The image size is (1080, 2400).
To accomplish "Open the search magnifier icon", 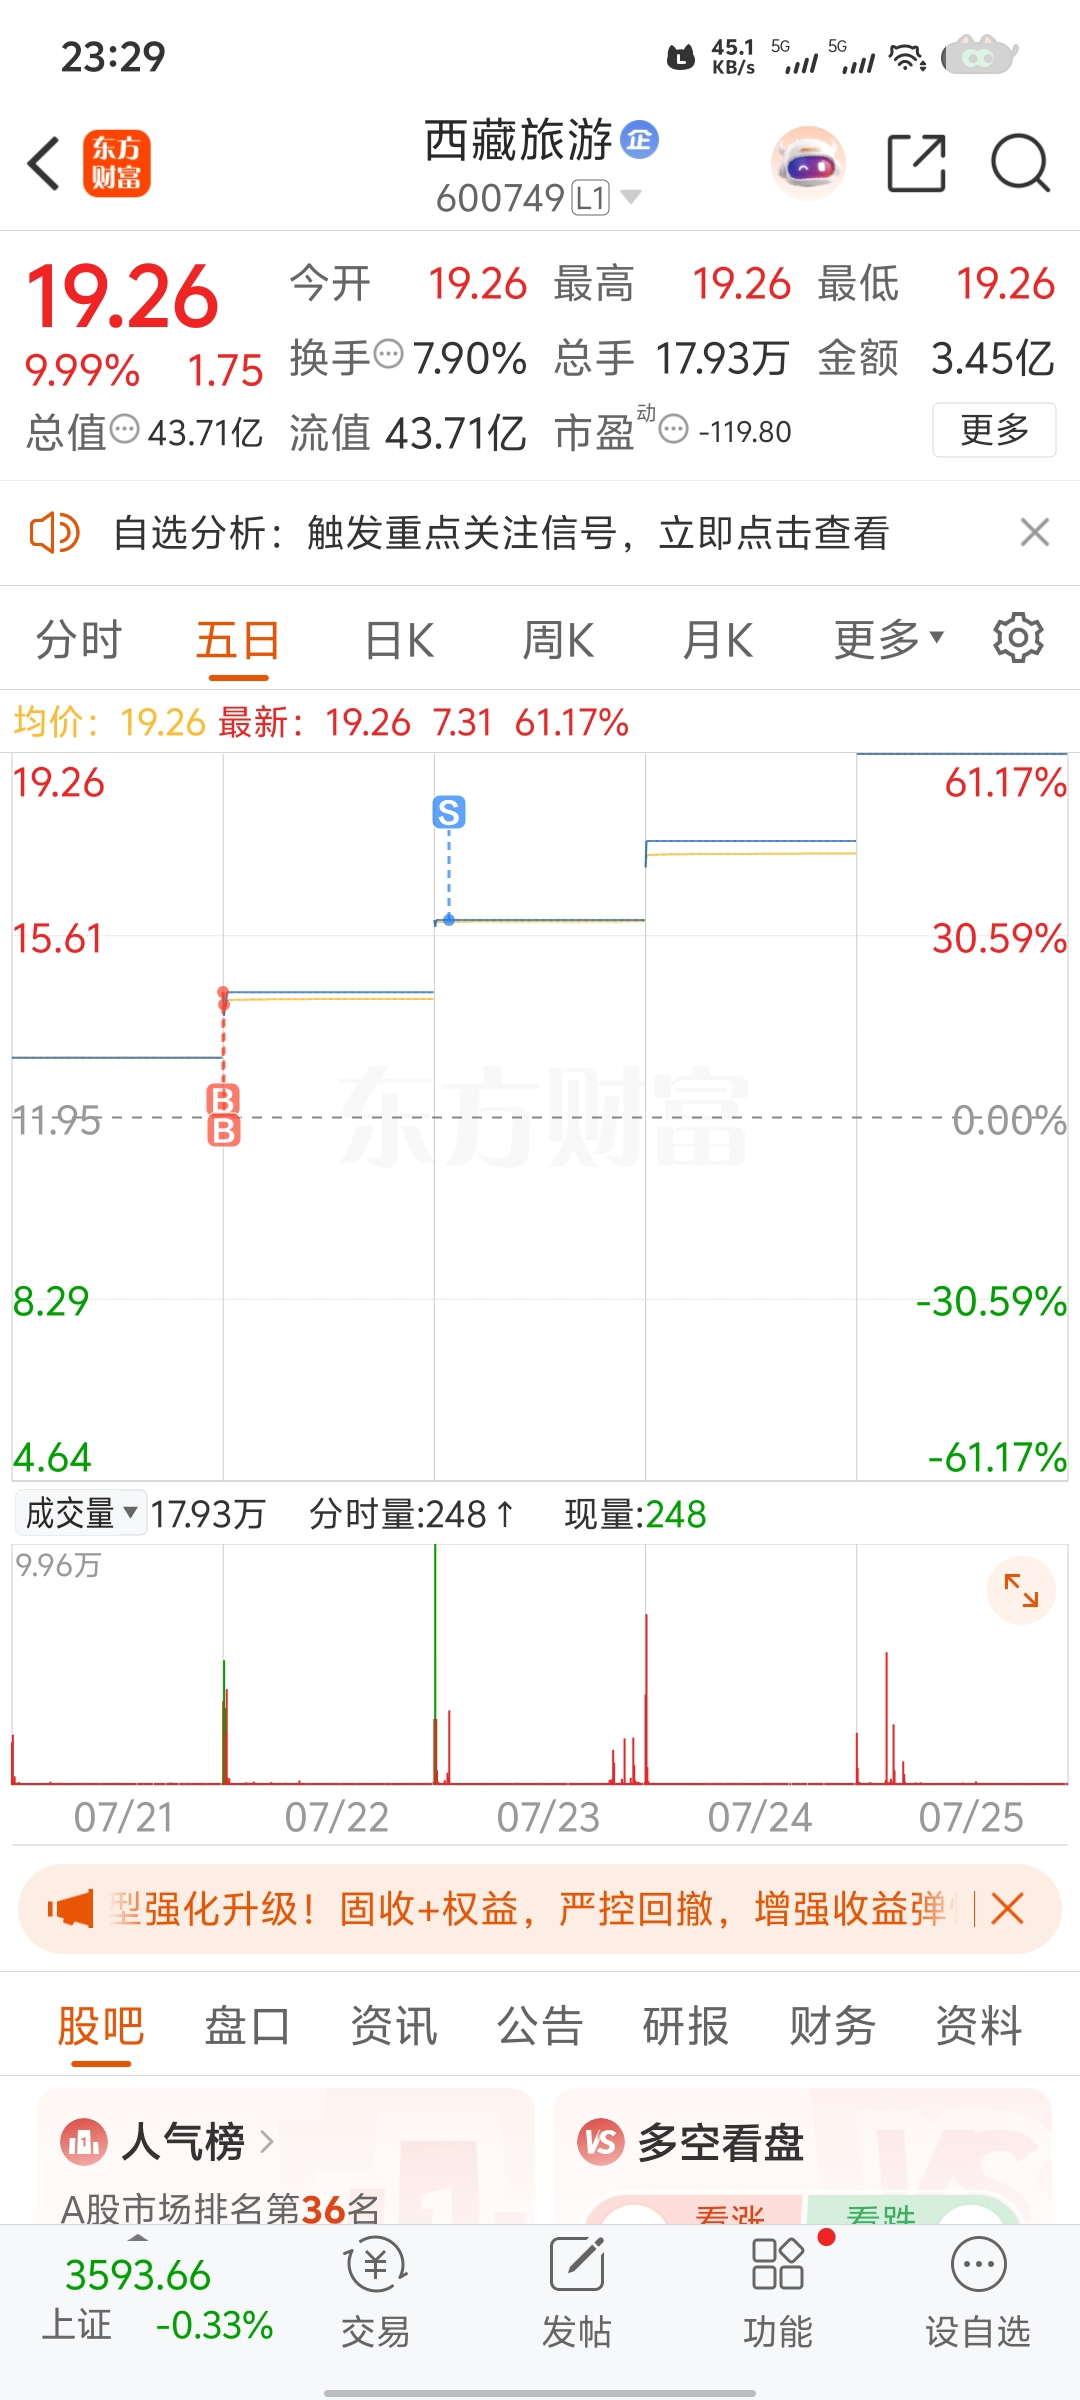I will point(1020,163).
